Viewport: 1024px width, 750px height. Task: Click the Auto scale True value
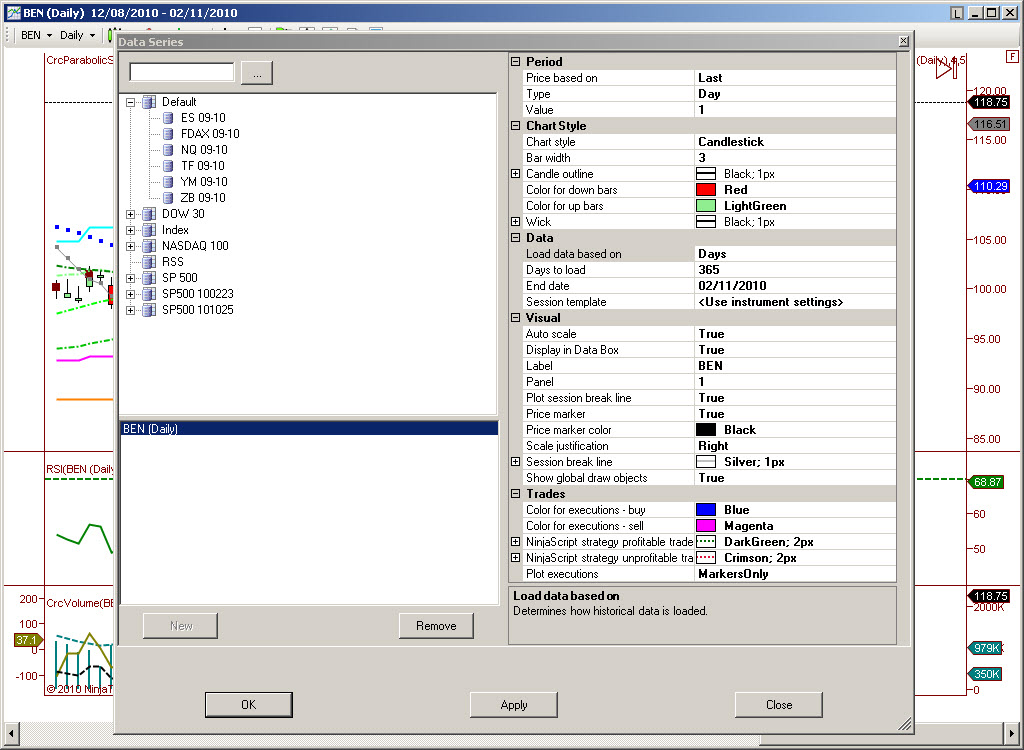[795, 334]
